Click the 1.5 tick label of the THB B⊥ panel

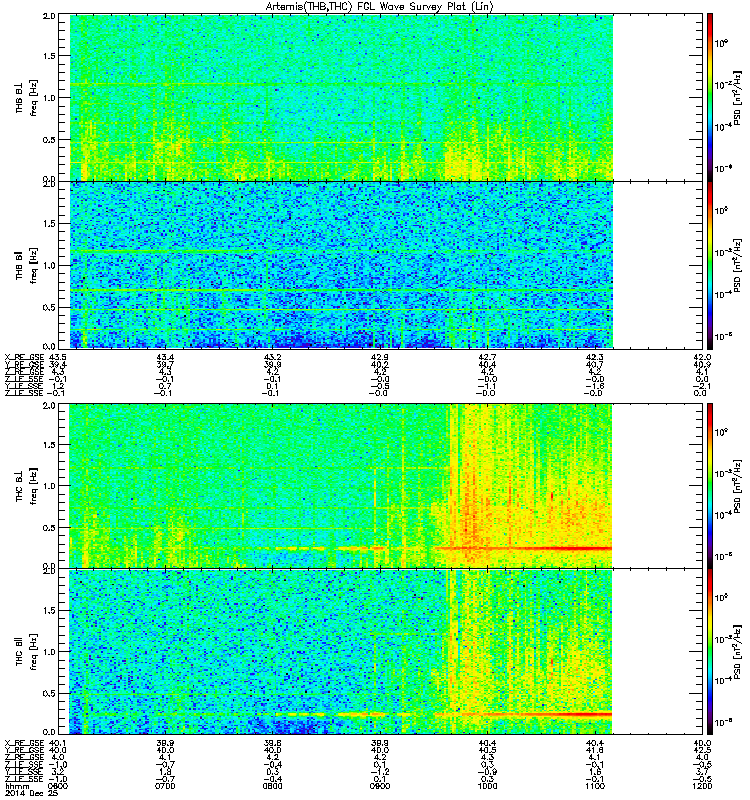49,56
